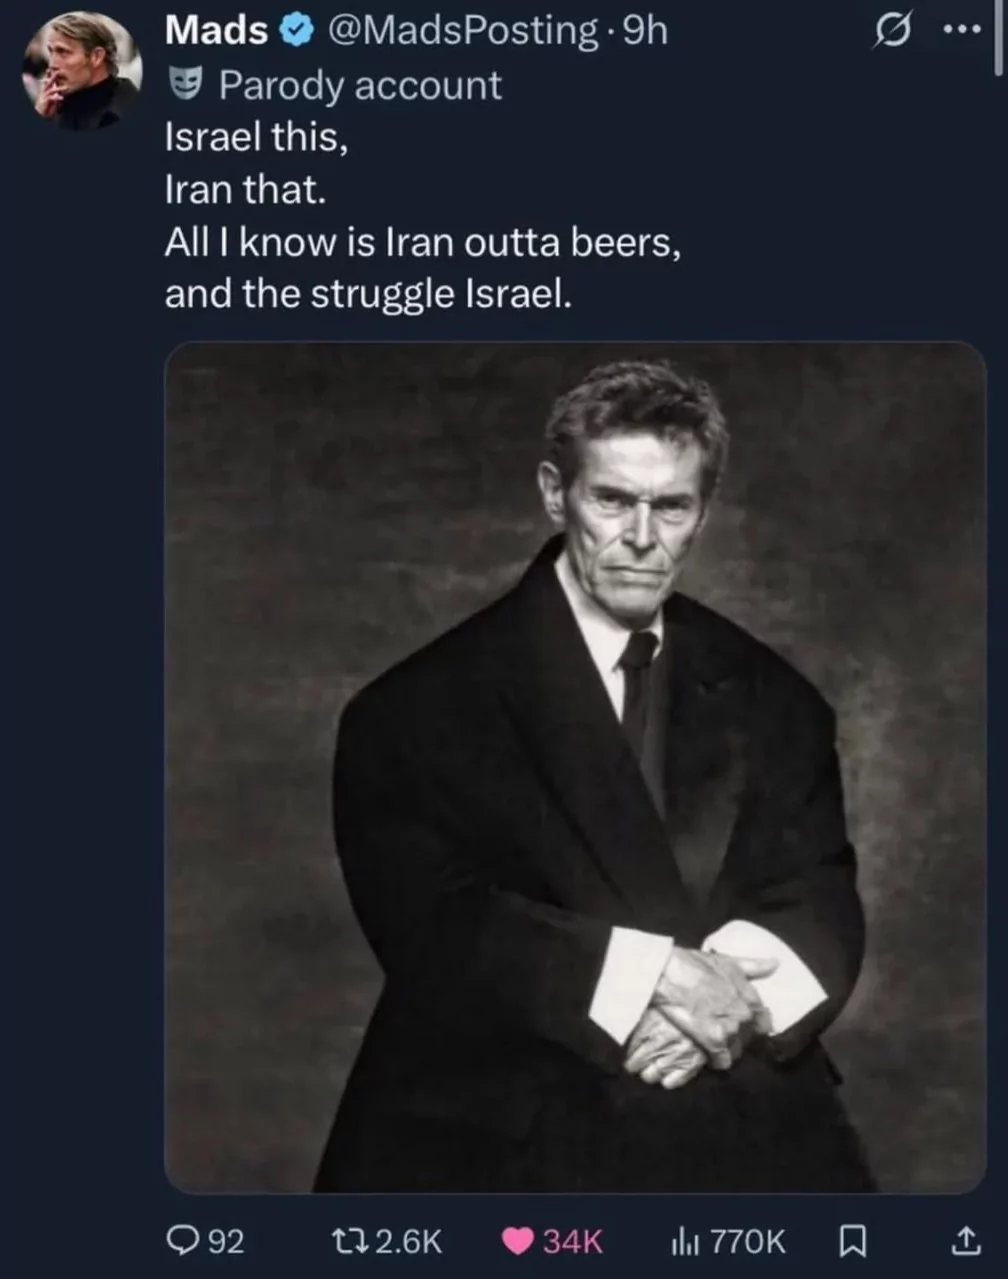Click the reply speech bubble icon

point(184,1241)
